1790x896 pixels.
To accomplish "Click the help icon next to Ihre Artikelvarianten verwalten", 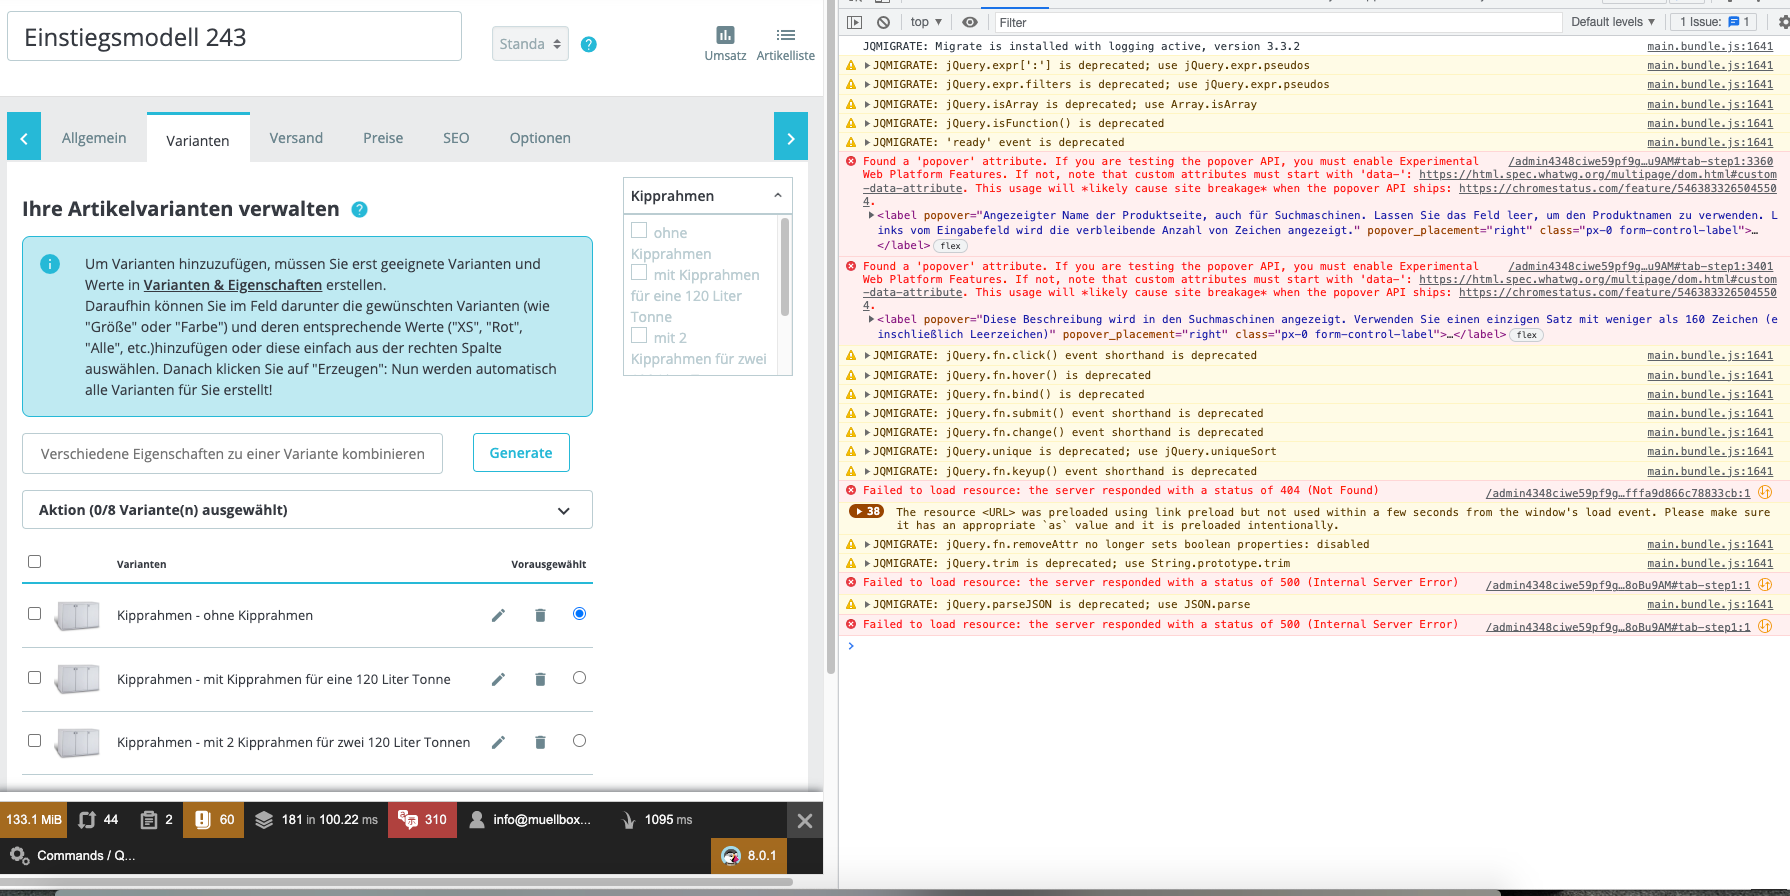I will click(360, 209).
